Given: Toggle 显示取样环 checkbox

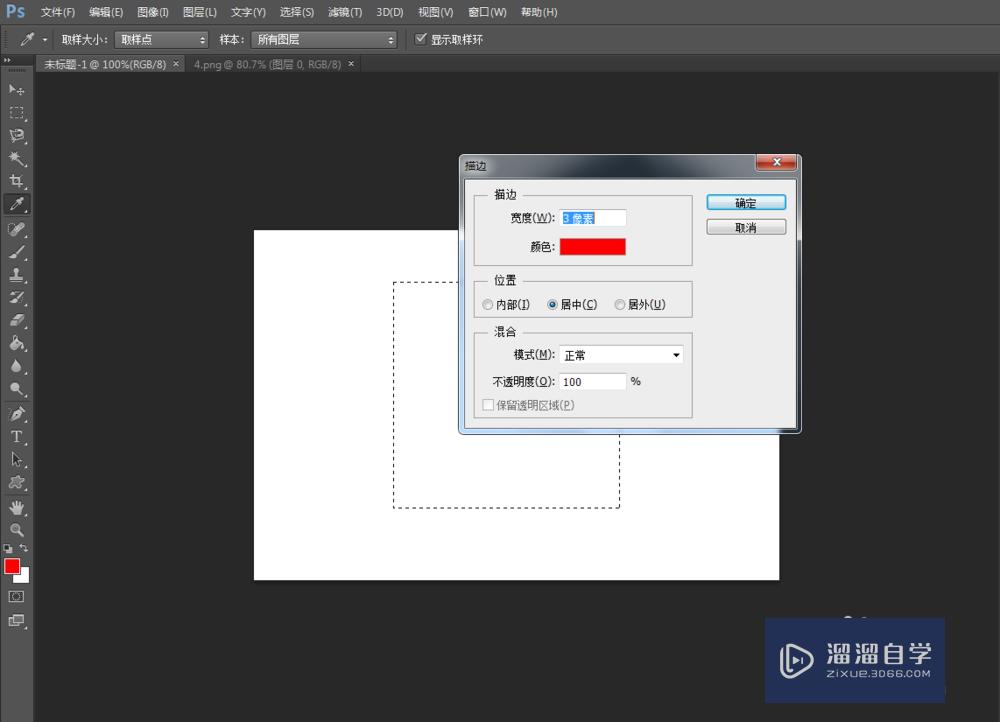Looking at the screenshot, I should pos(420,39).
